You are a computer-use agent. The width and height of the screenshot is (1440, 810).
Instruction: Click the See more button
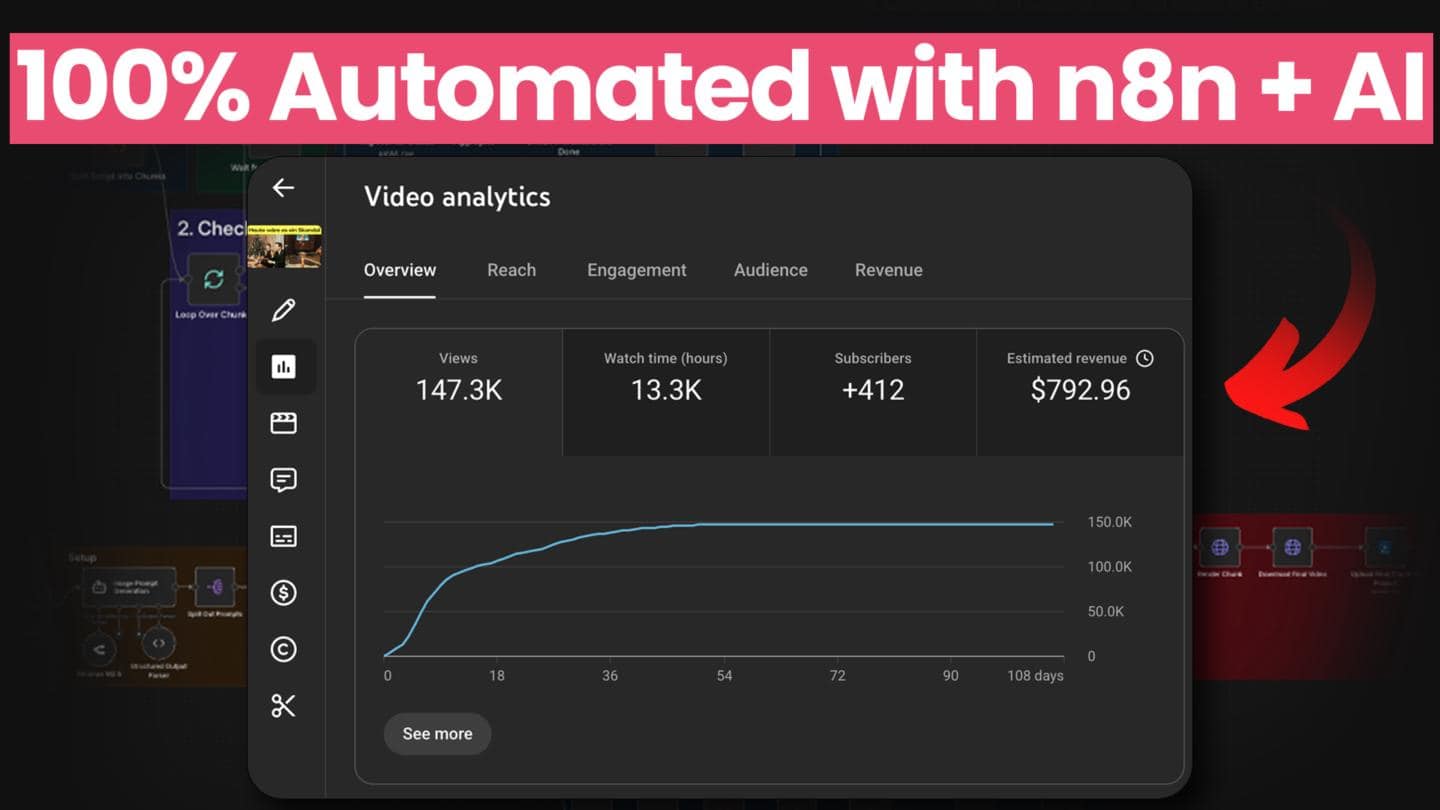click(x=437, y=734)
